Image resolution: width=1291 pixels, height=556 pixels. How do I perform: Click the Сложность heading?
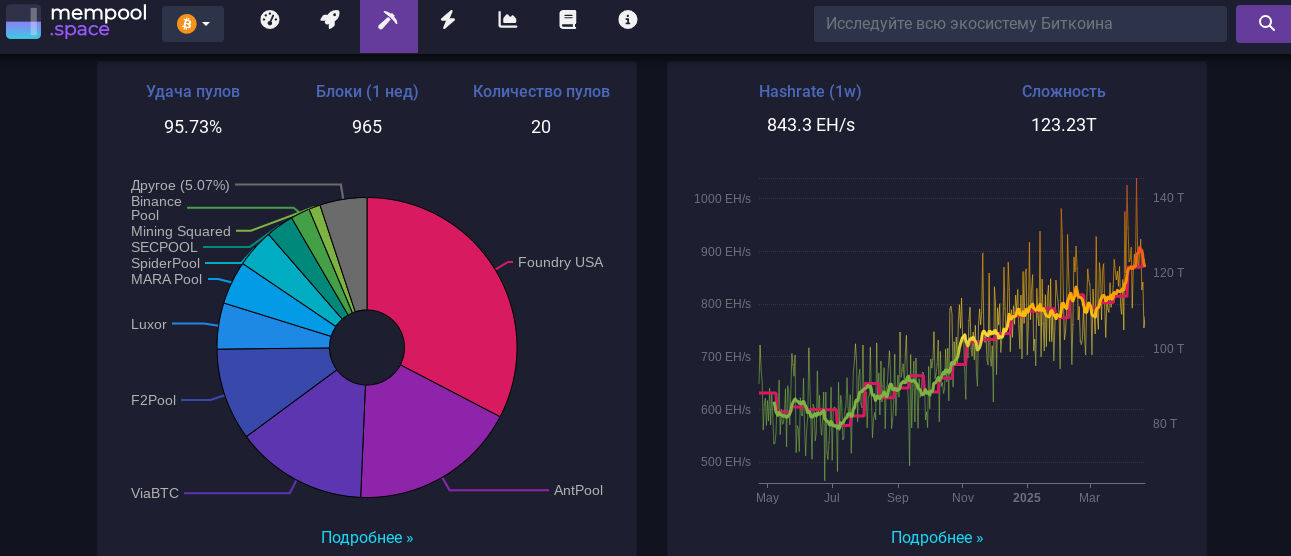[1063, 92]
